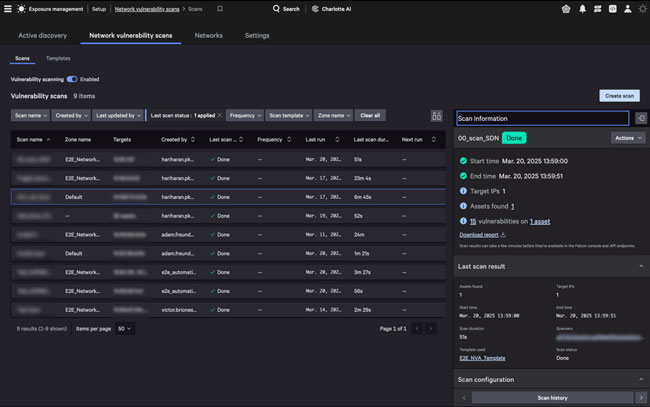Open the column layout settings icon

coord(437,116)
